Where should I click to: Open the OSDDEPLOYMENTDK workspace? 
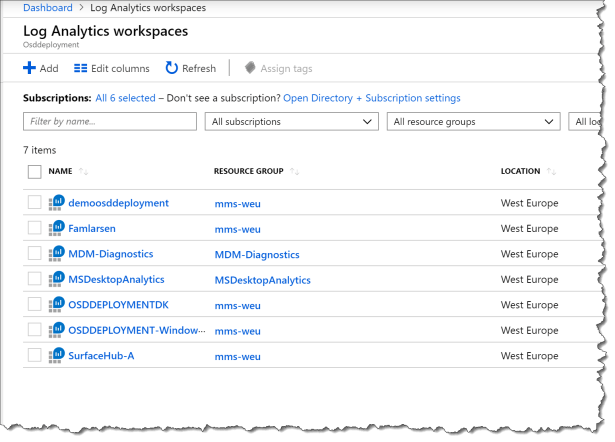118,305
